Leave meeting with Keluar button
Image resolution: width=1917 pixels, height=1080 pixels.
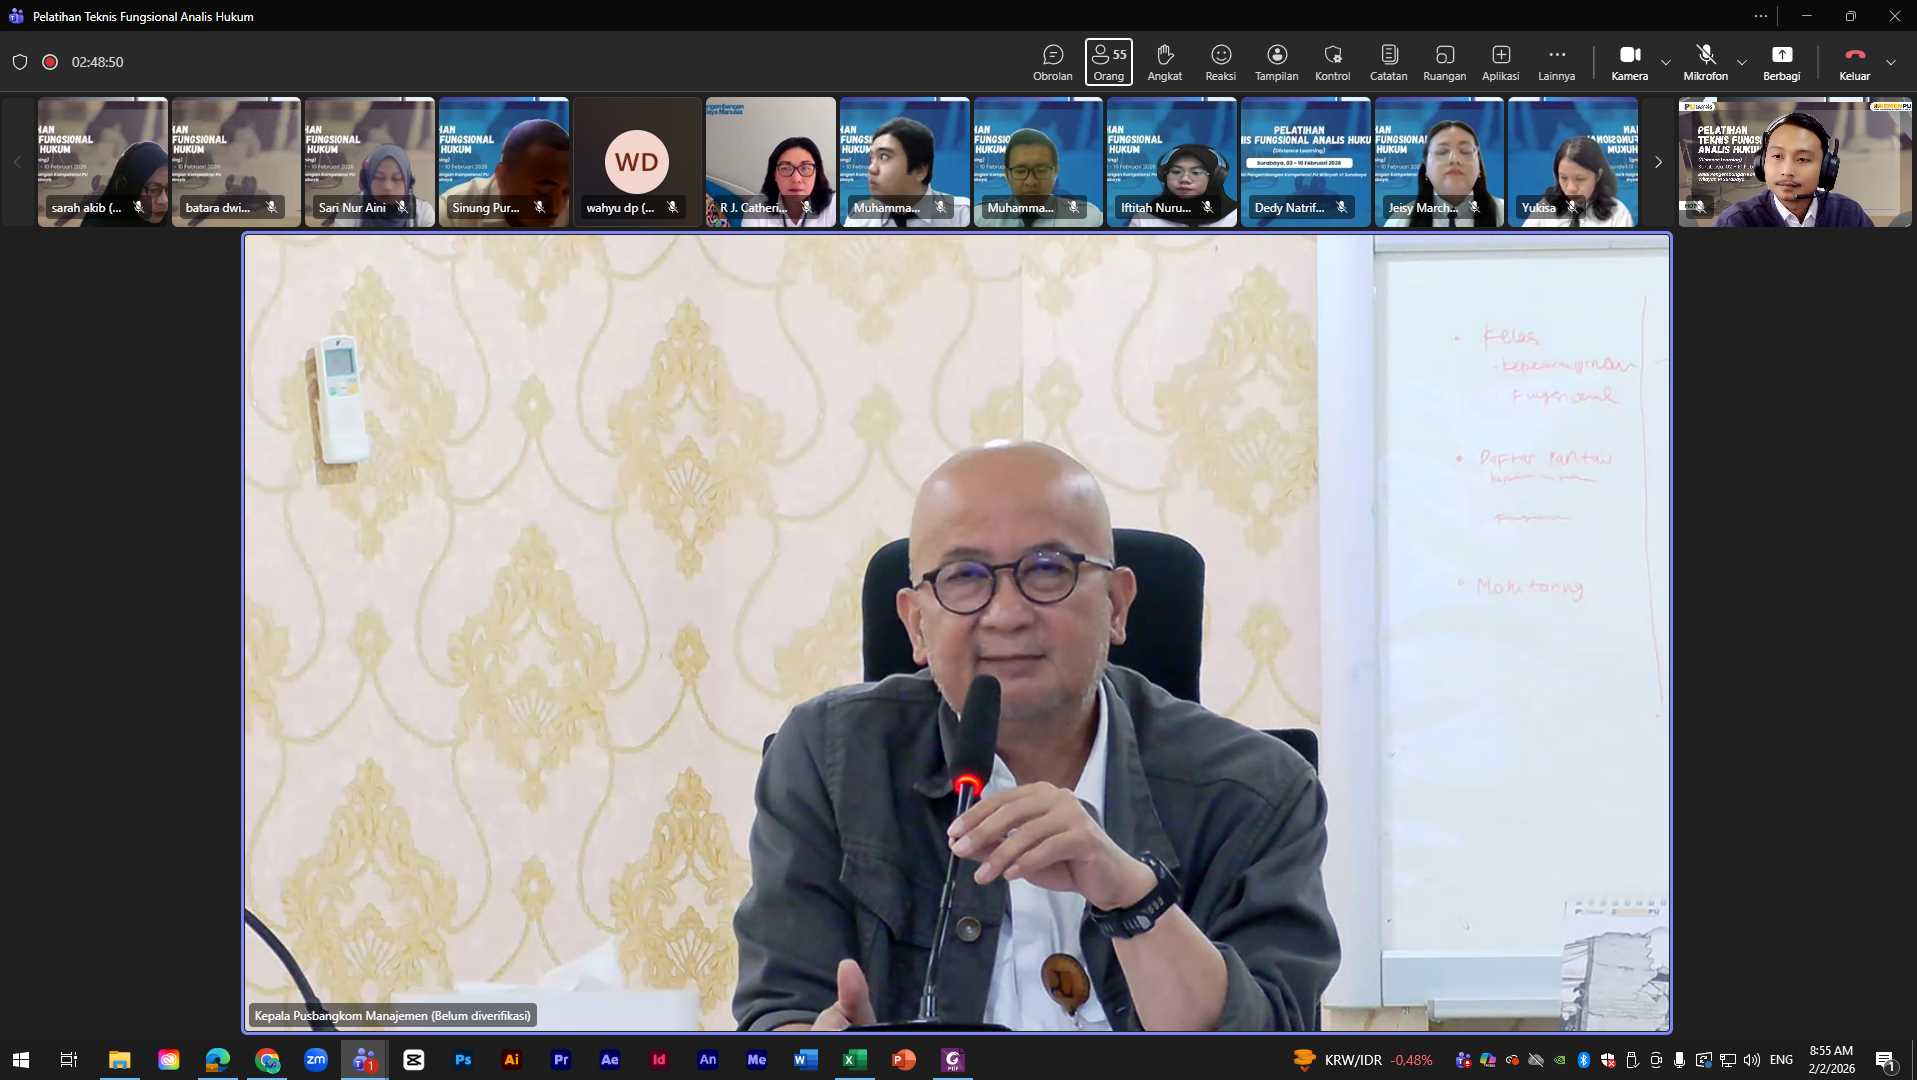pyautogui.click(x=1854, y=62)
